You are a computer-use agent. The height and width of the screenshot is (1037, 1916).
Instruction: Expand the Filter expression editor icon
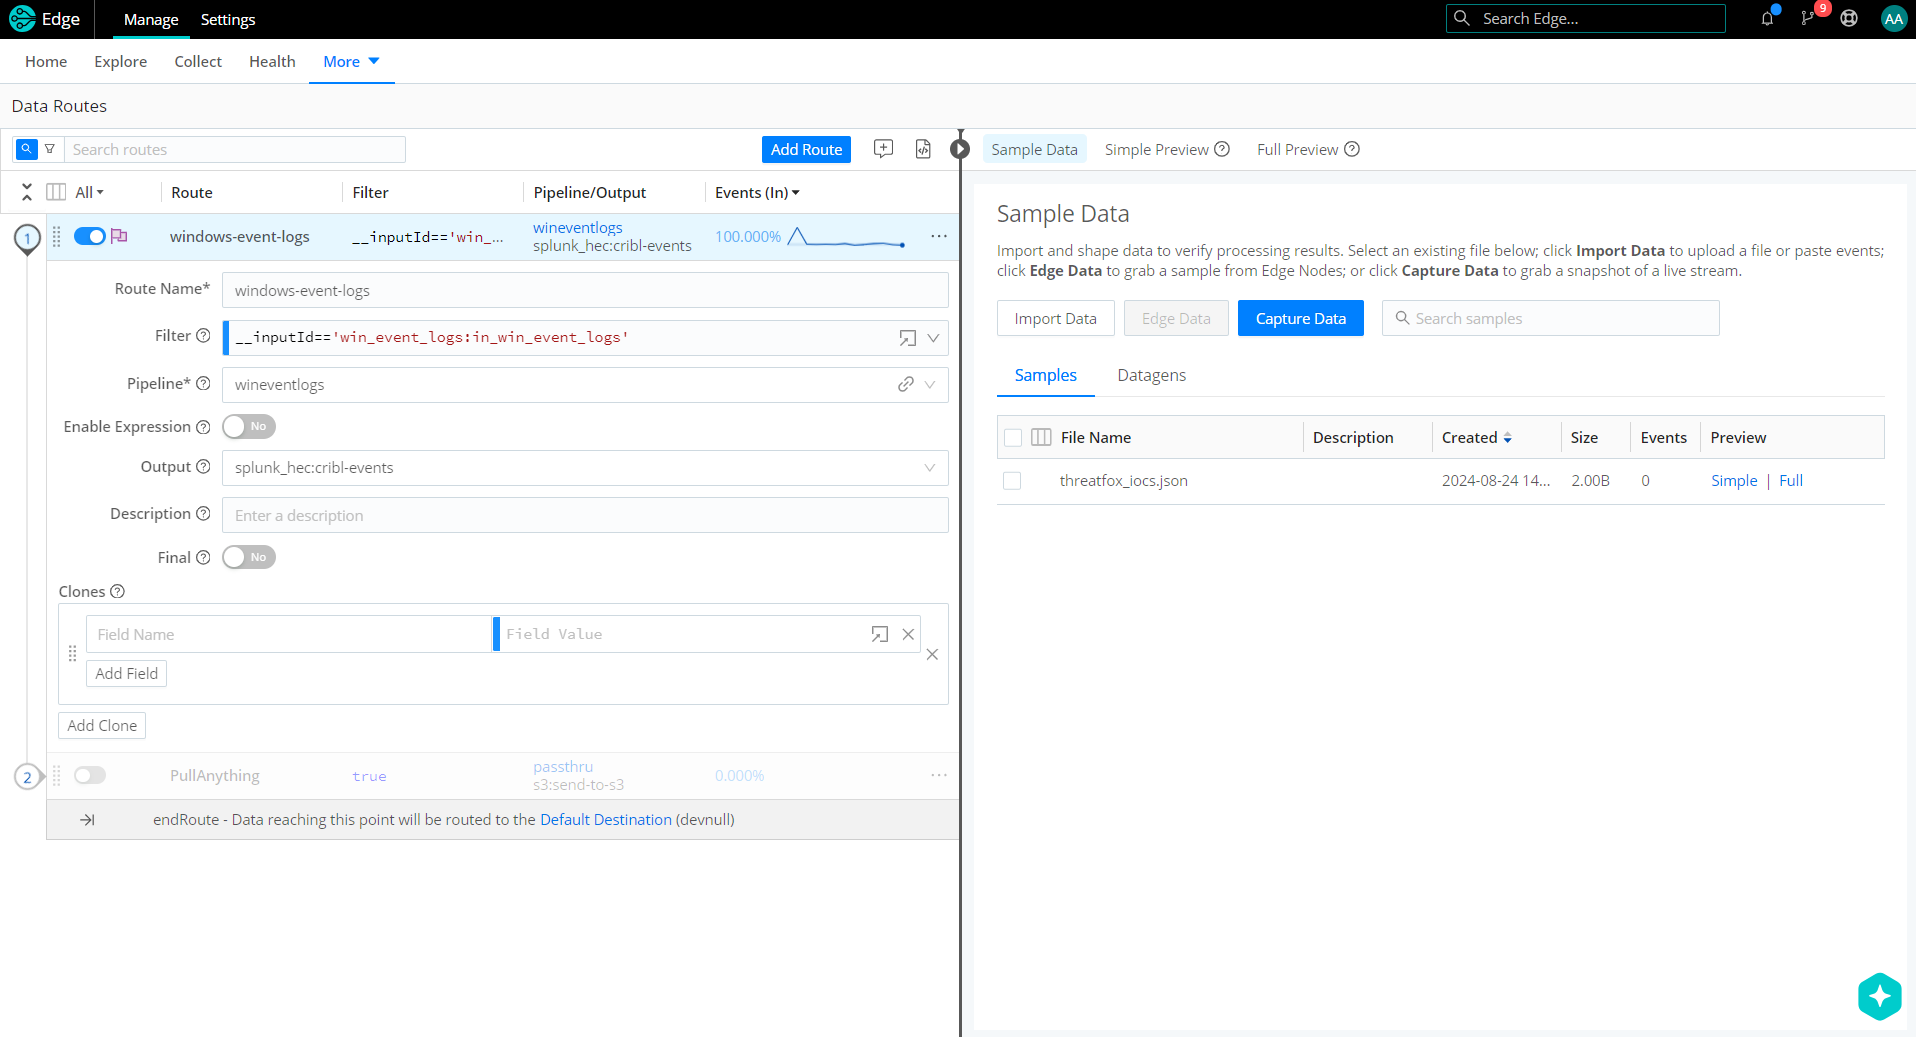[x=907, y=338]
